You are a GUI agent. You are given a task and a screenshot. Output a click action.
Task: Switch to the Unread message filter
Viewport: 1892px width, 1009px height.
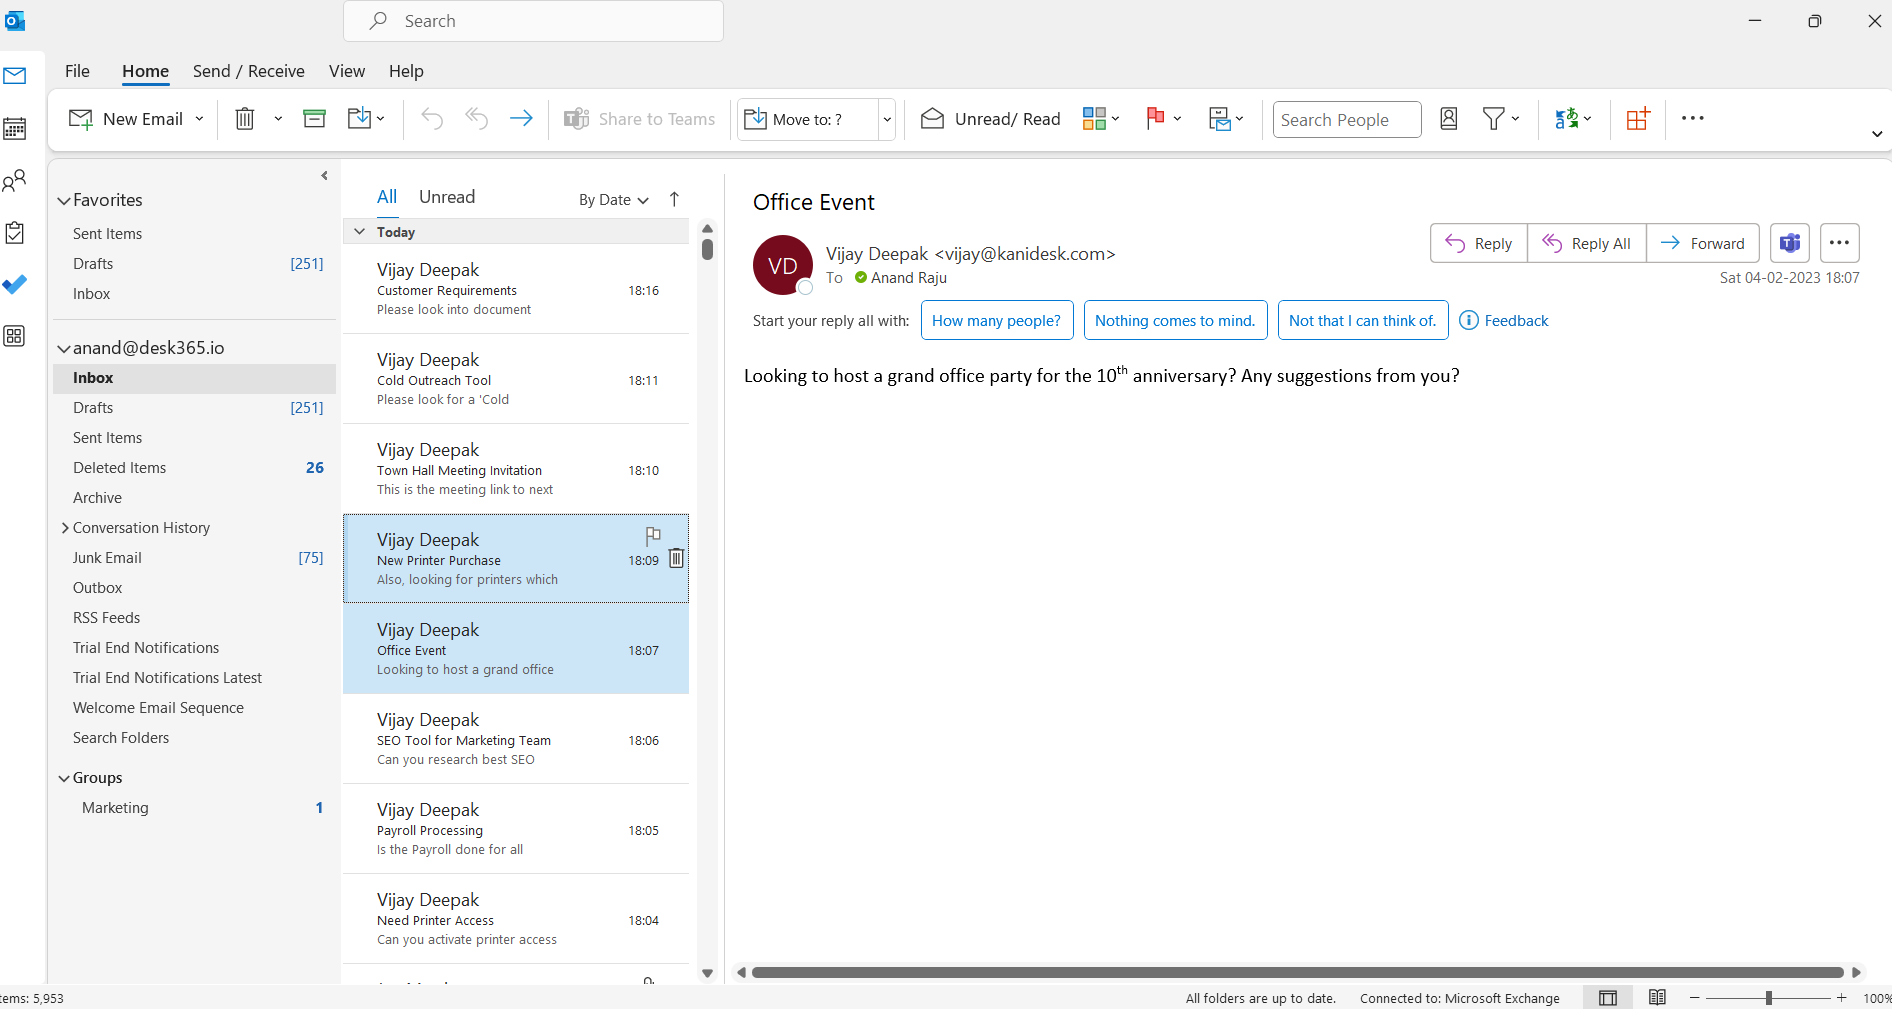(447, 196)
